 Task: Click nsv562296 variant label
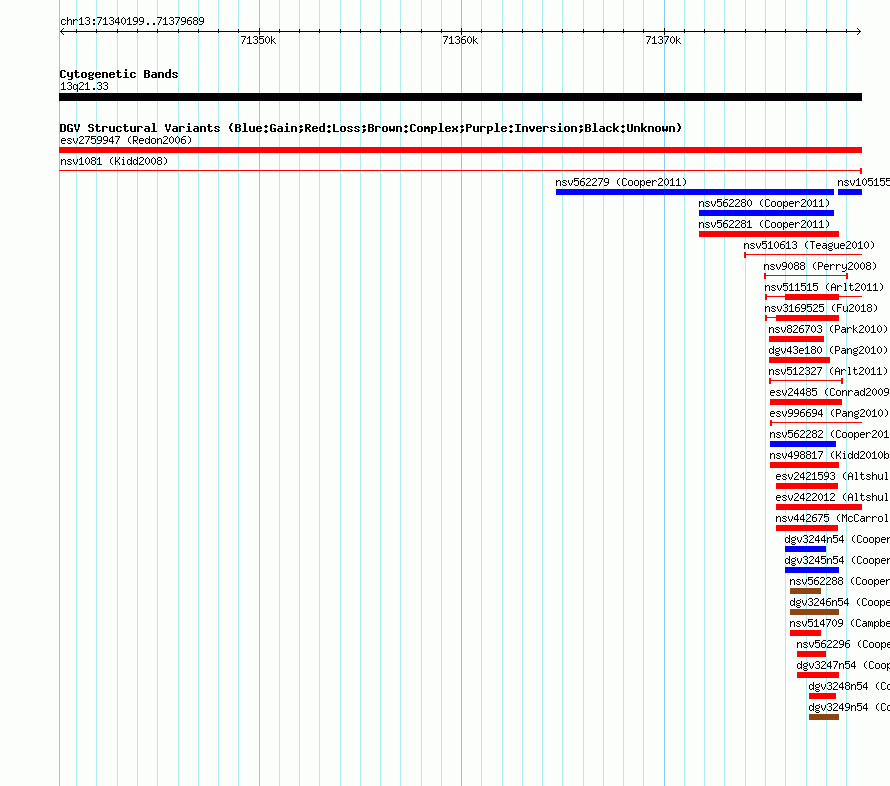coord(843,644)
